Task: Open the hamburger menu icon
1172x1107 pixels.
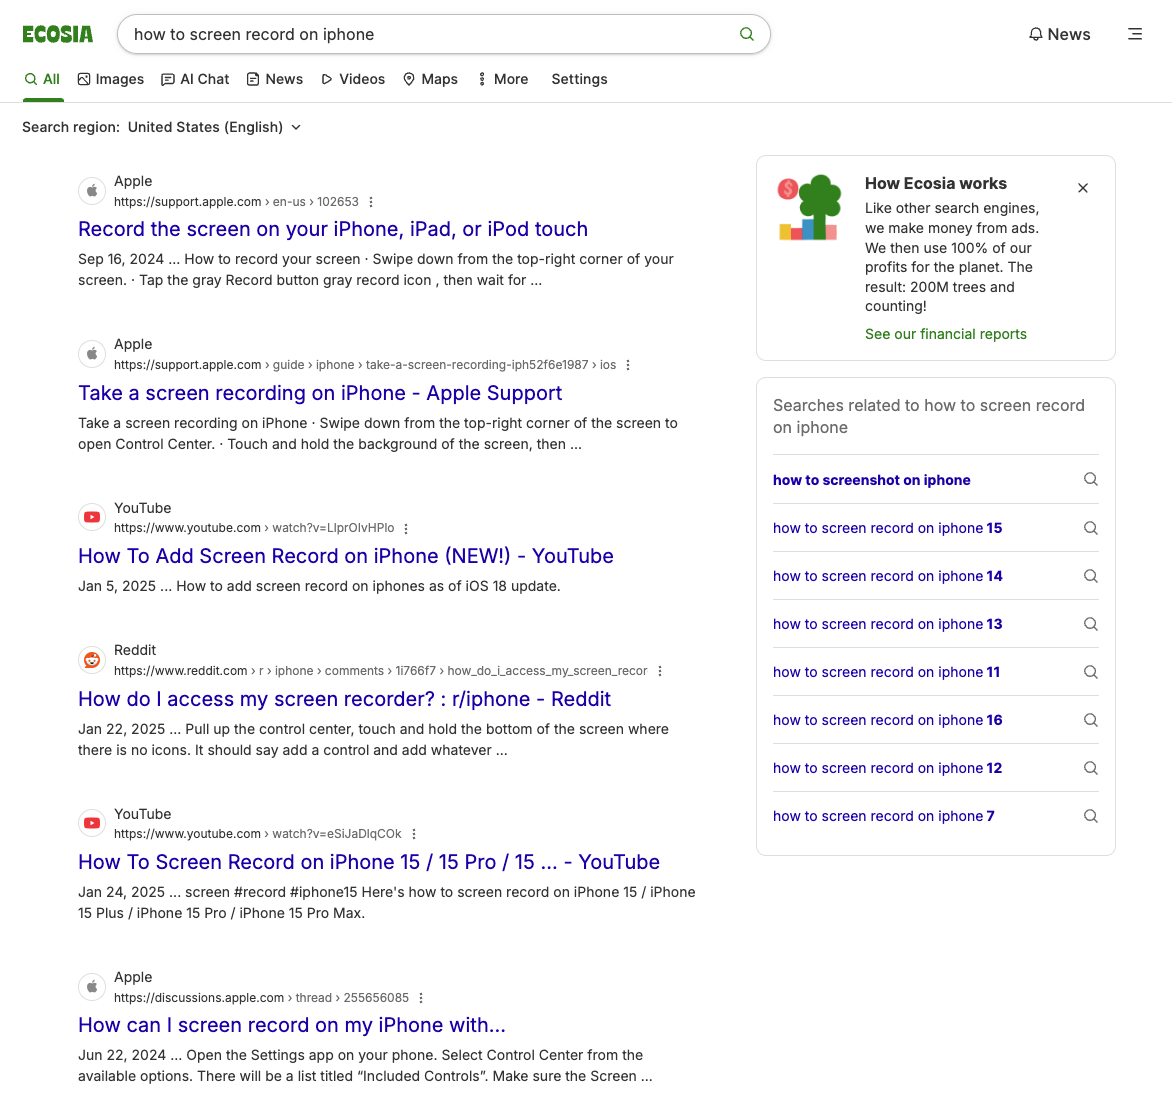Action: click(1135, 34)
